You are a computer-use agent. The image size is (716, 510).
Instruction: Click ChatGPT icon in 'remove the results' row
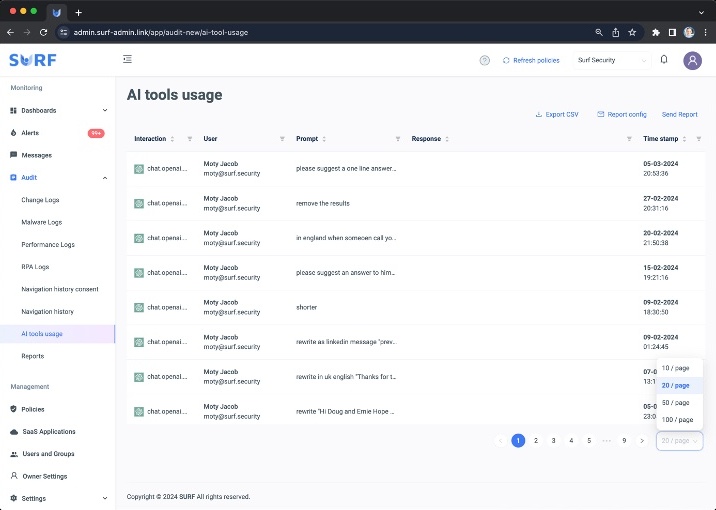coord(139,204)
